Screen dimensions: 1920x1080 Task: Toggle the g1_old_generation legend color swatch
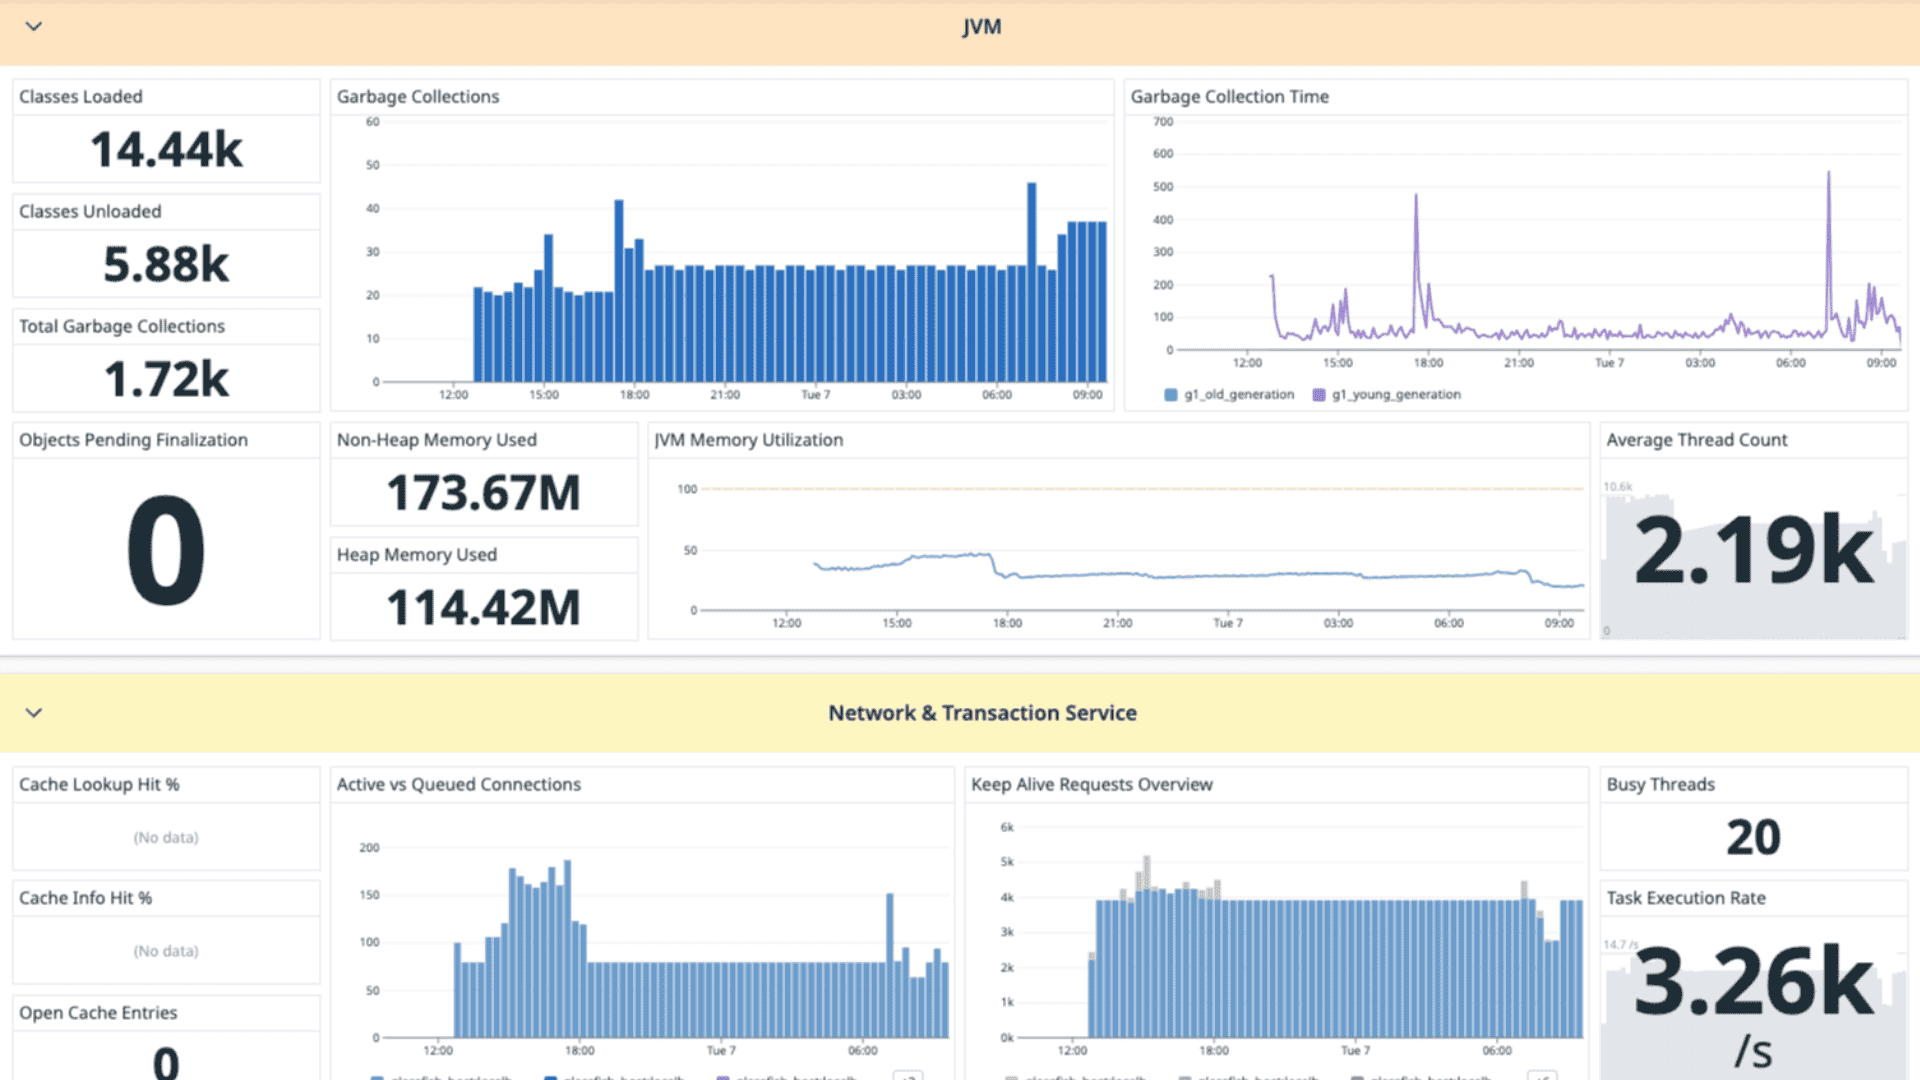click(x=1171, y=395)
